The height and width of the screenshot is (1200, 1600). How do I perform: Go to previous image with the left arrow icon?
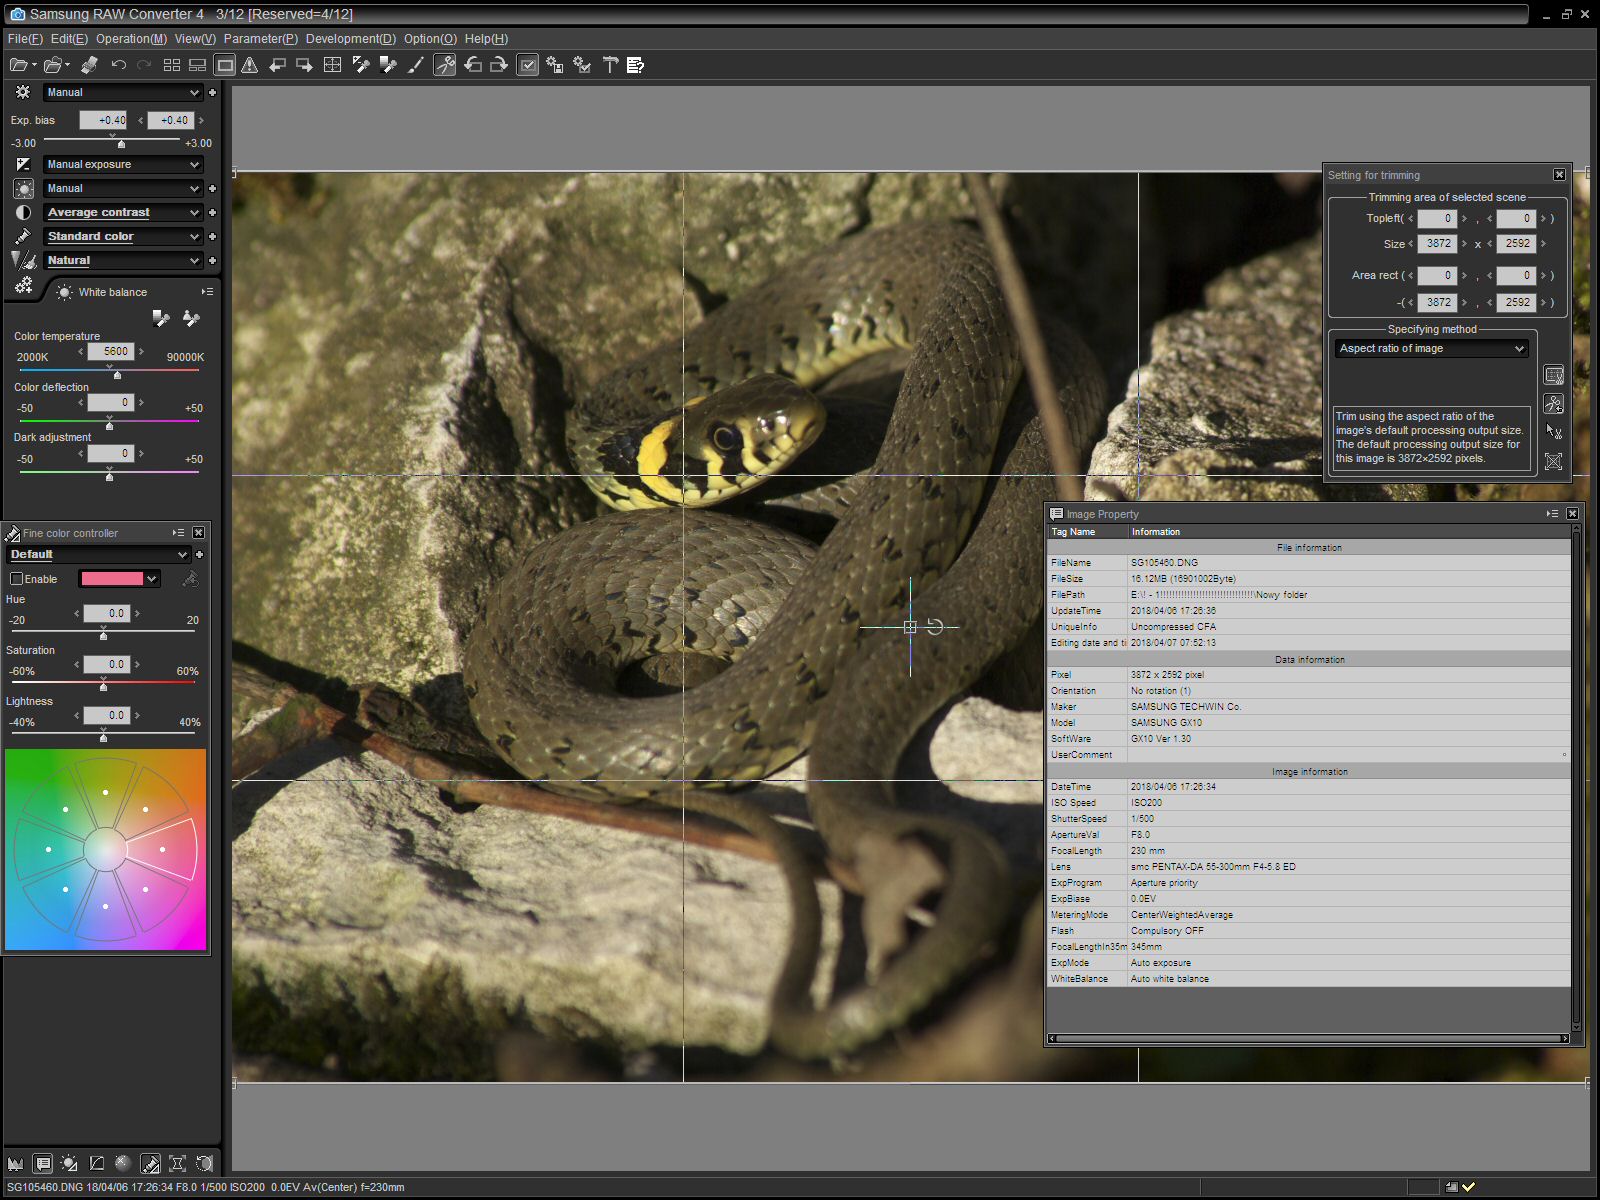pyautogui.click(x=278, y=65)
